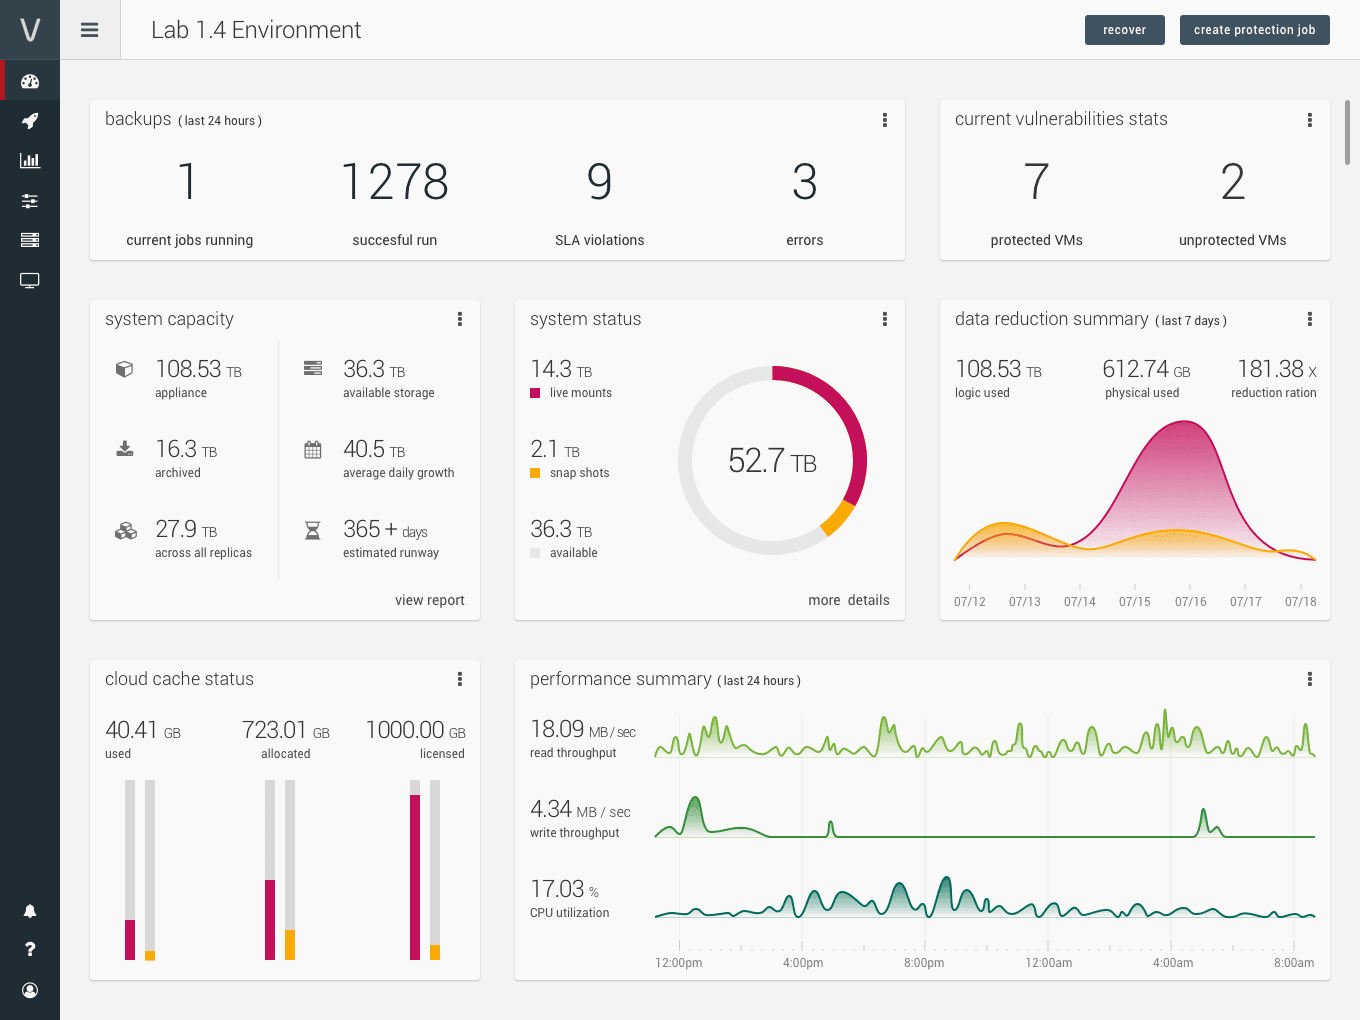Click the estimated runway hourglass icon

pos(313,530)
